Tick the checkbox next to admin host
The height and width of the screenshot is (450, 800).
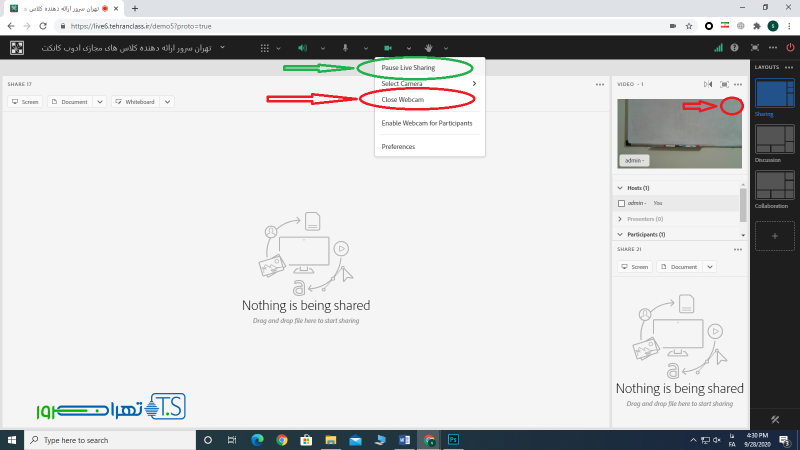click(x=621, y=203)
